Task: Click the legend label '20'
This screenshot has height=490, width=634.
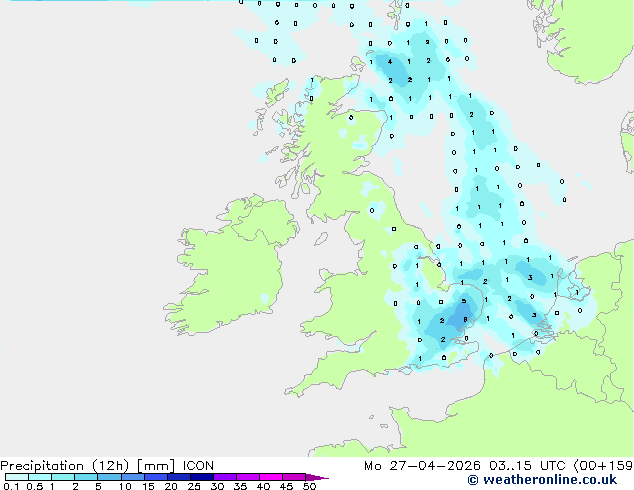Action: pos(171,486)
